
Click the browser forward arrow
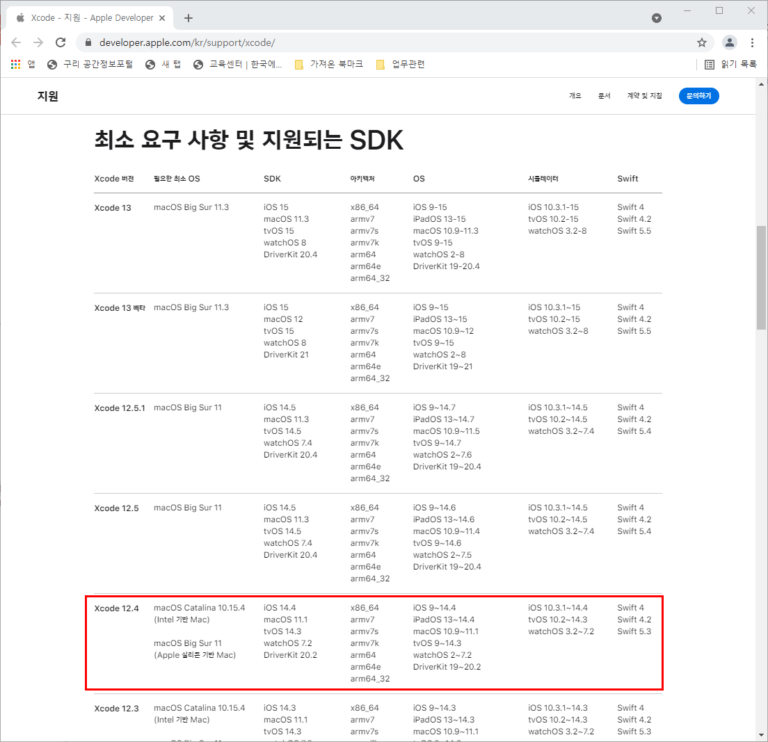tap(38, 43)
